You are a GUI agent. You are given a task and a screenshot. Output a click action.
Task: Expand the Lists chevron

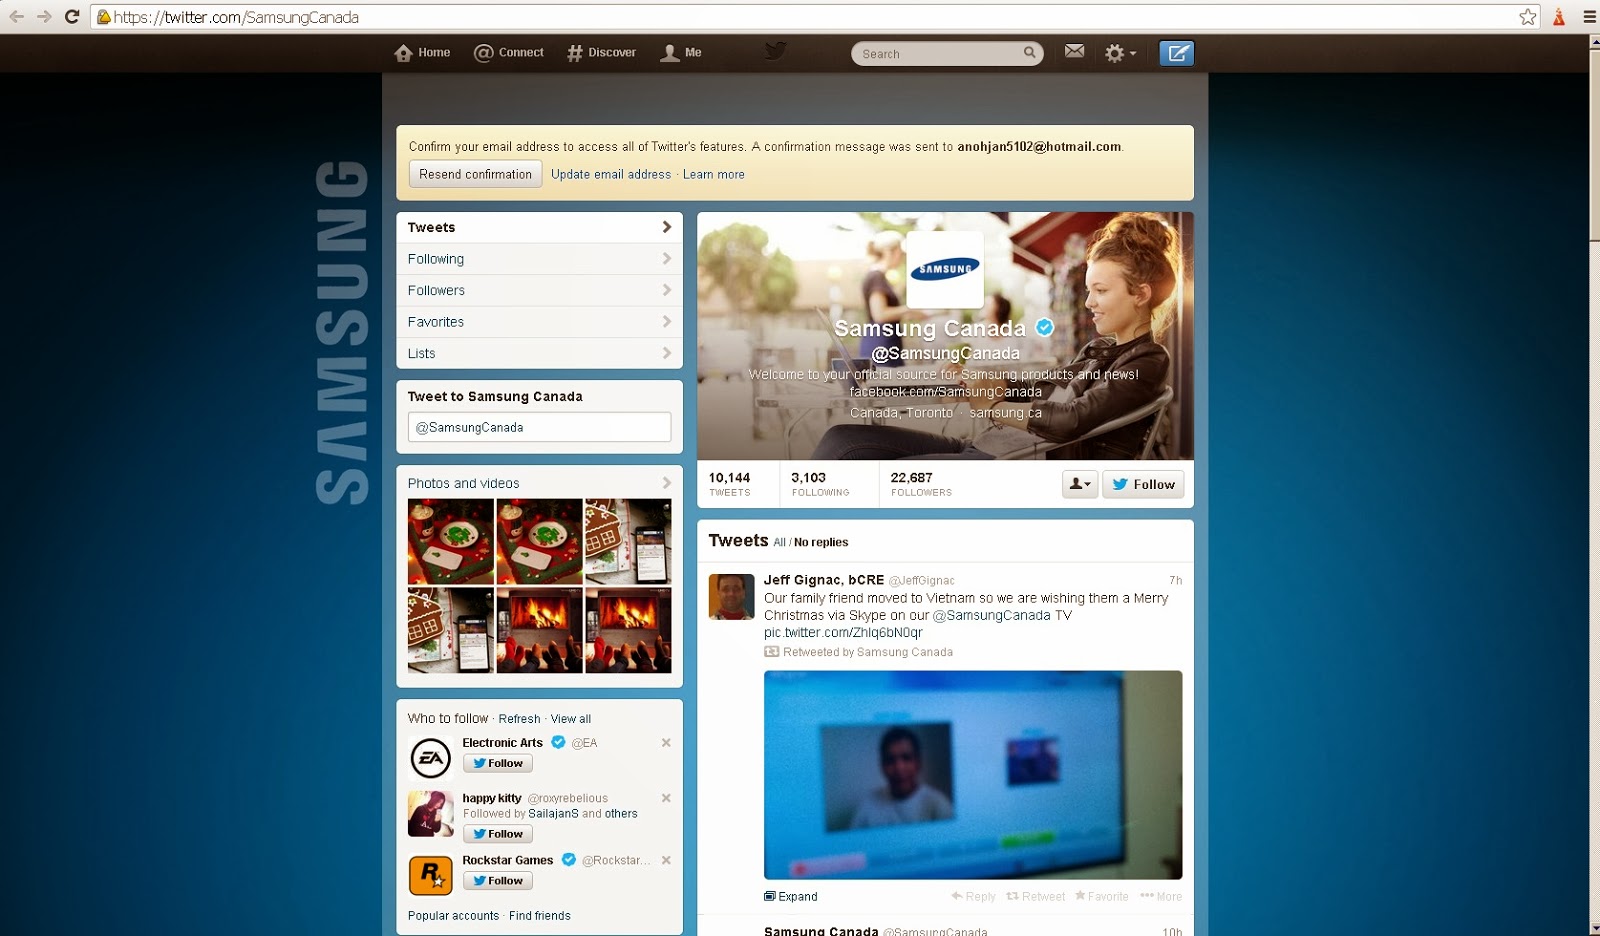(x=667, y=353)
